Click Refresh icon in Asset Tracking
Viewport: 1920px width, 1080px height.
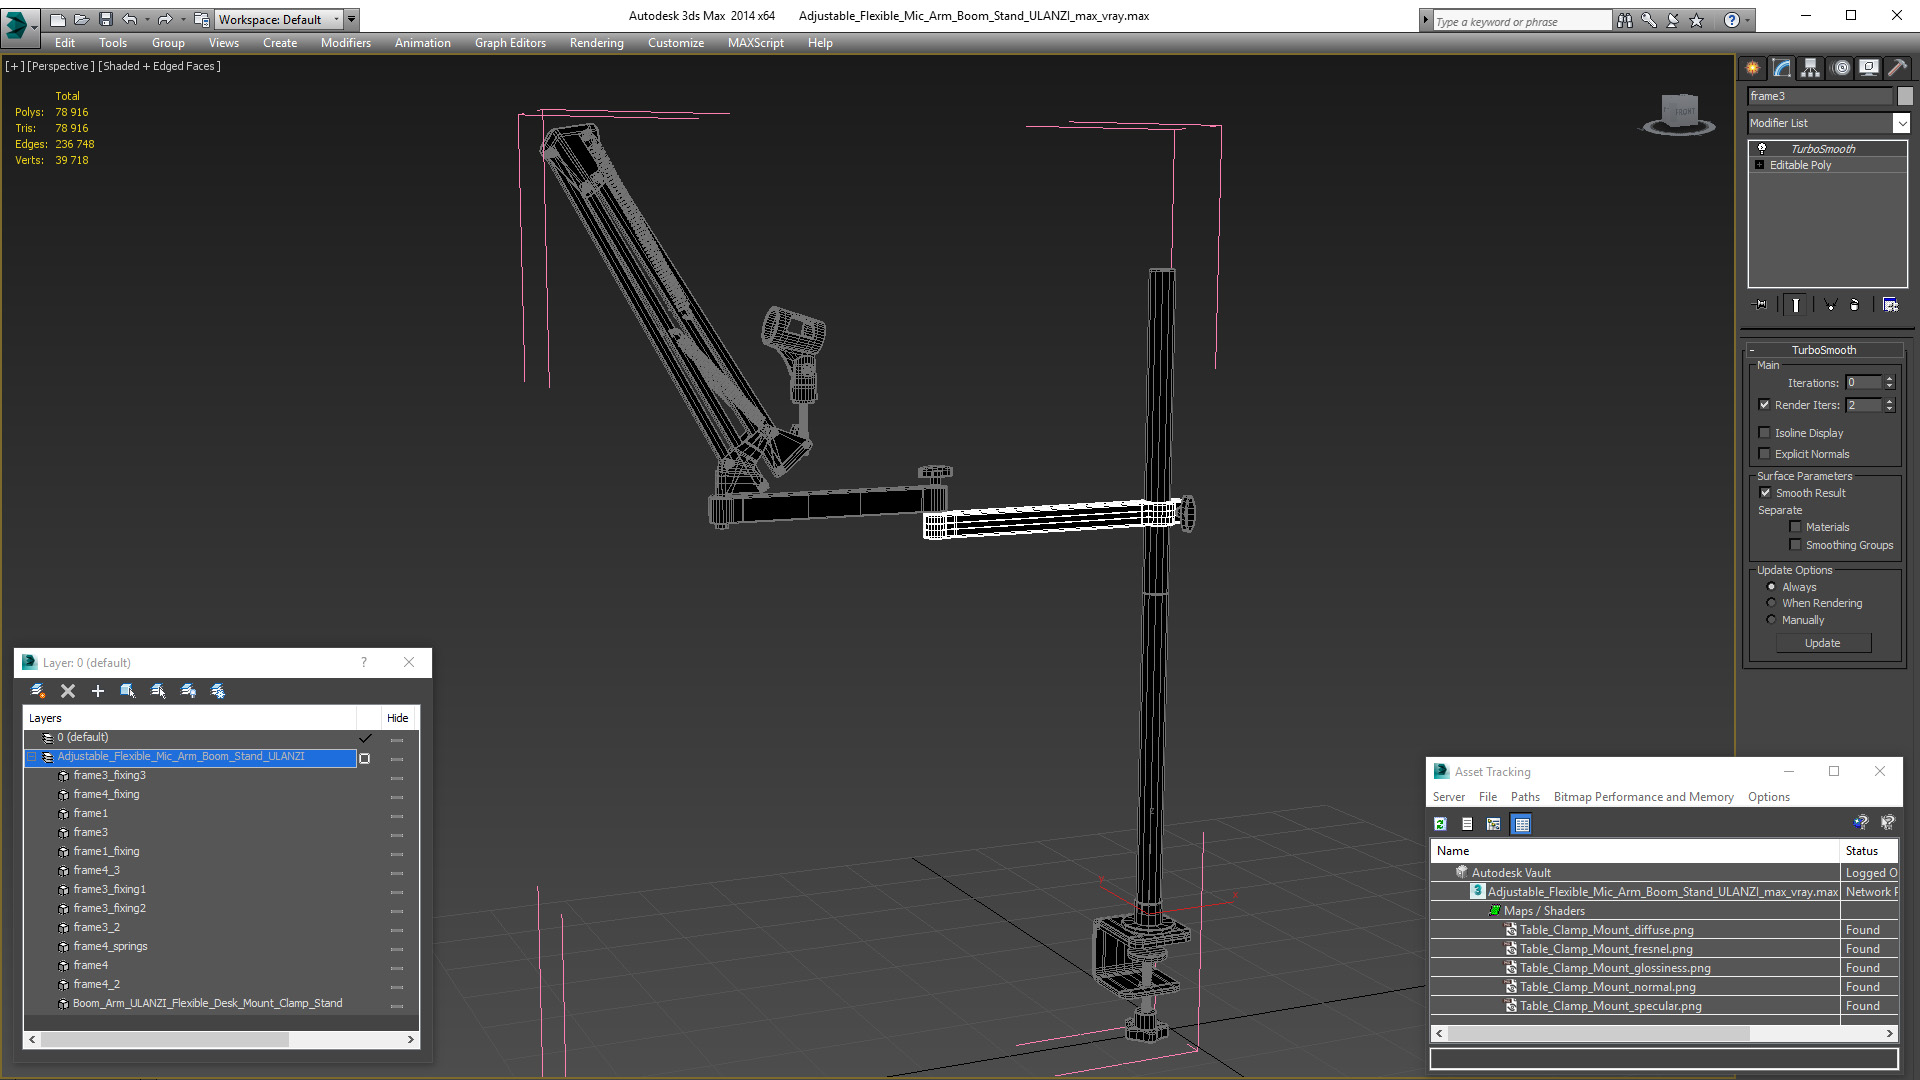[x=1440, y=824]
